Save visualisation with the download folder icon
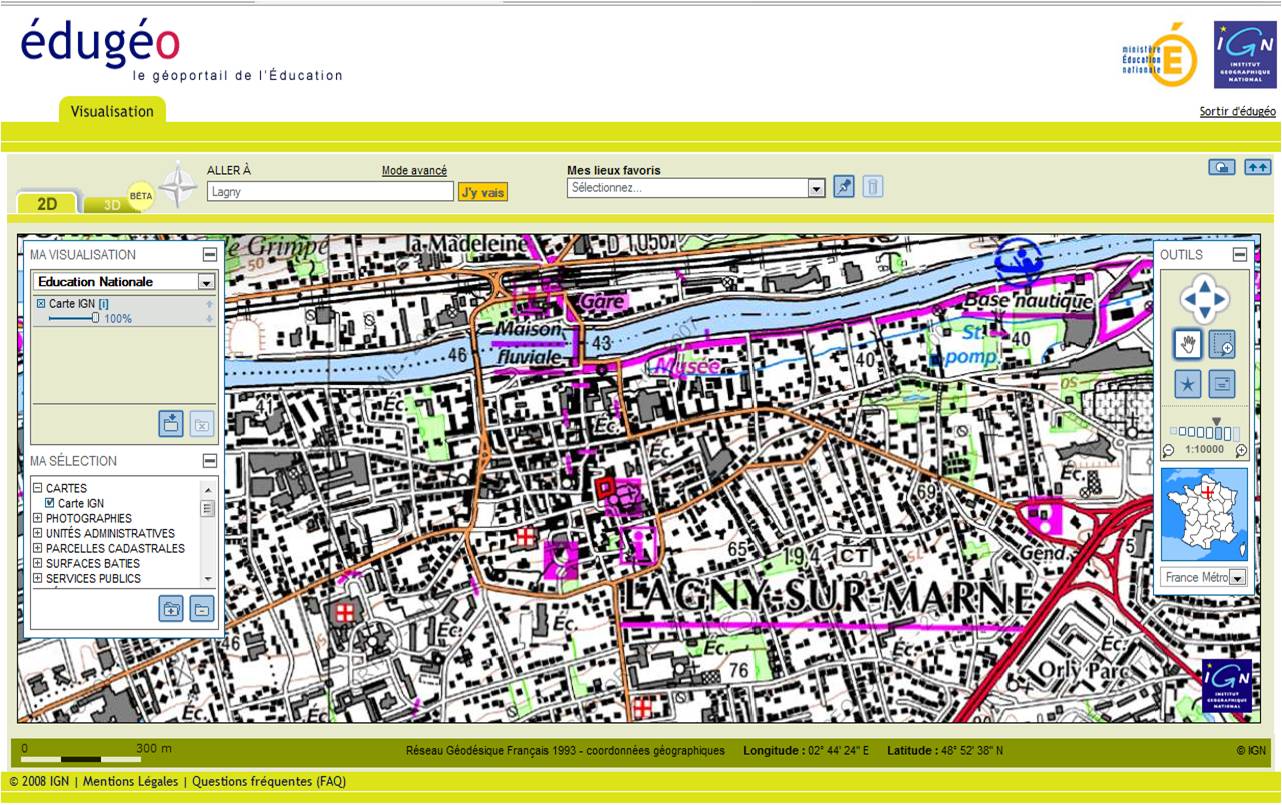 (x=171, y=424)
